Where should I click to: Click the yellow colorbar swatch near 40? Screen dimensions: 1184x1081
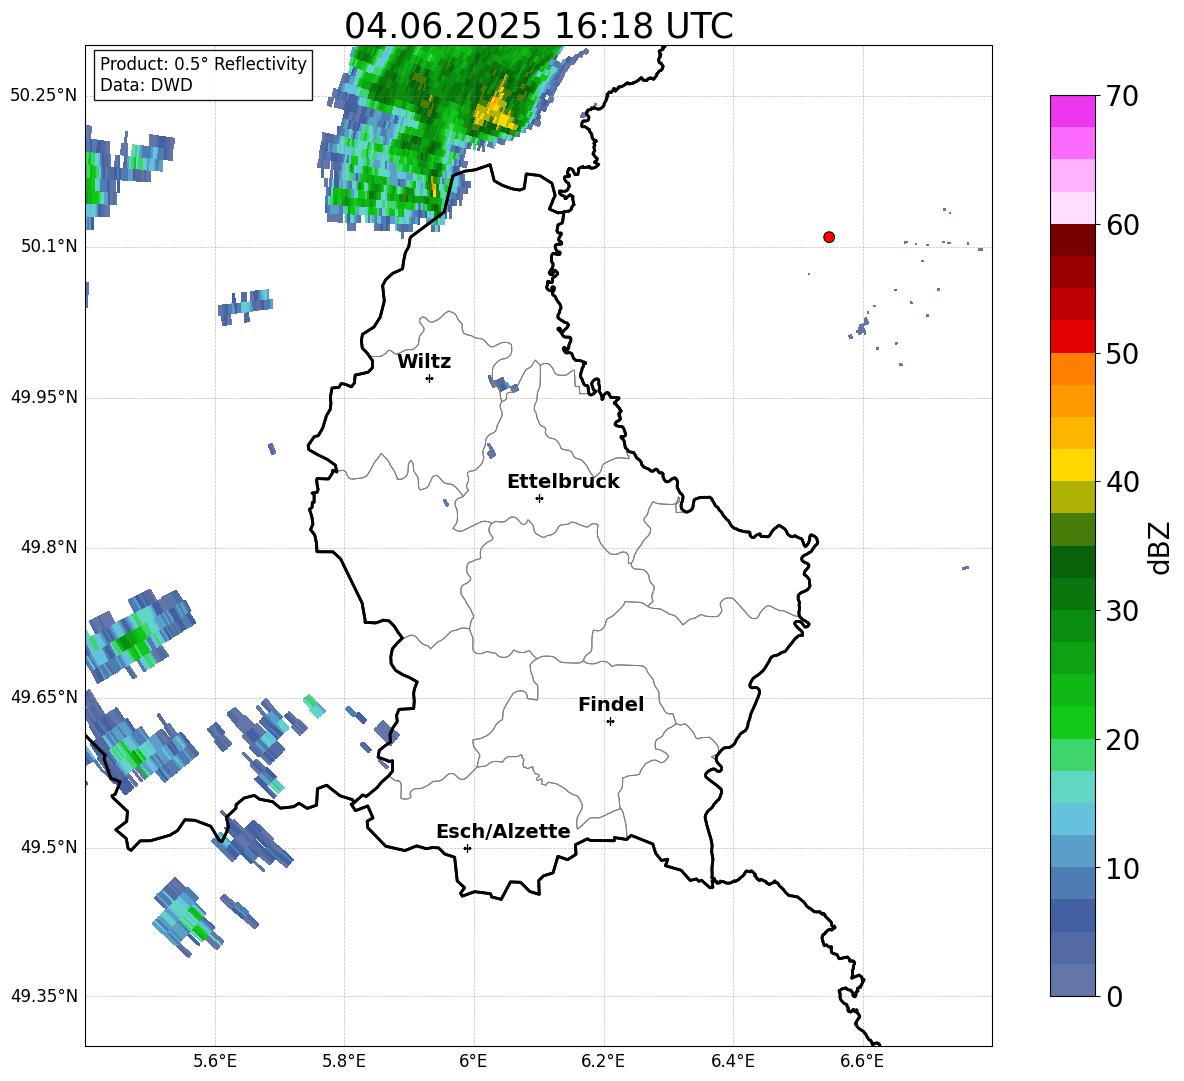point(1072,465)
